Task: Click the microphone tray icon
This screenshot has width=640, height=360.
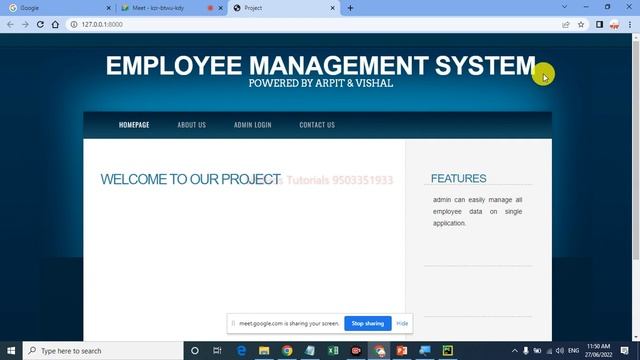Action: (526, 351)
